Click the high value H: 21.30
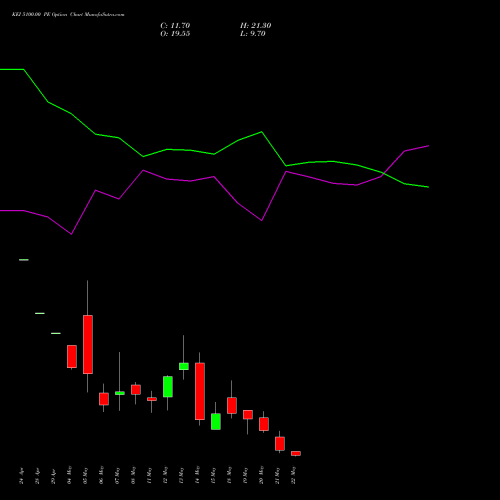500x500 pixels. click(256, 26)
